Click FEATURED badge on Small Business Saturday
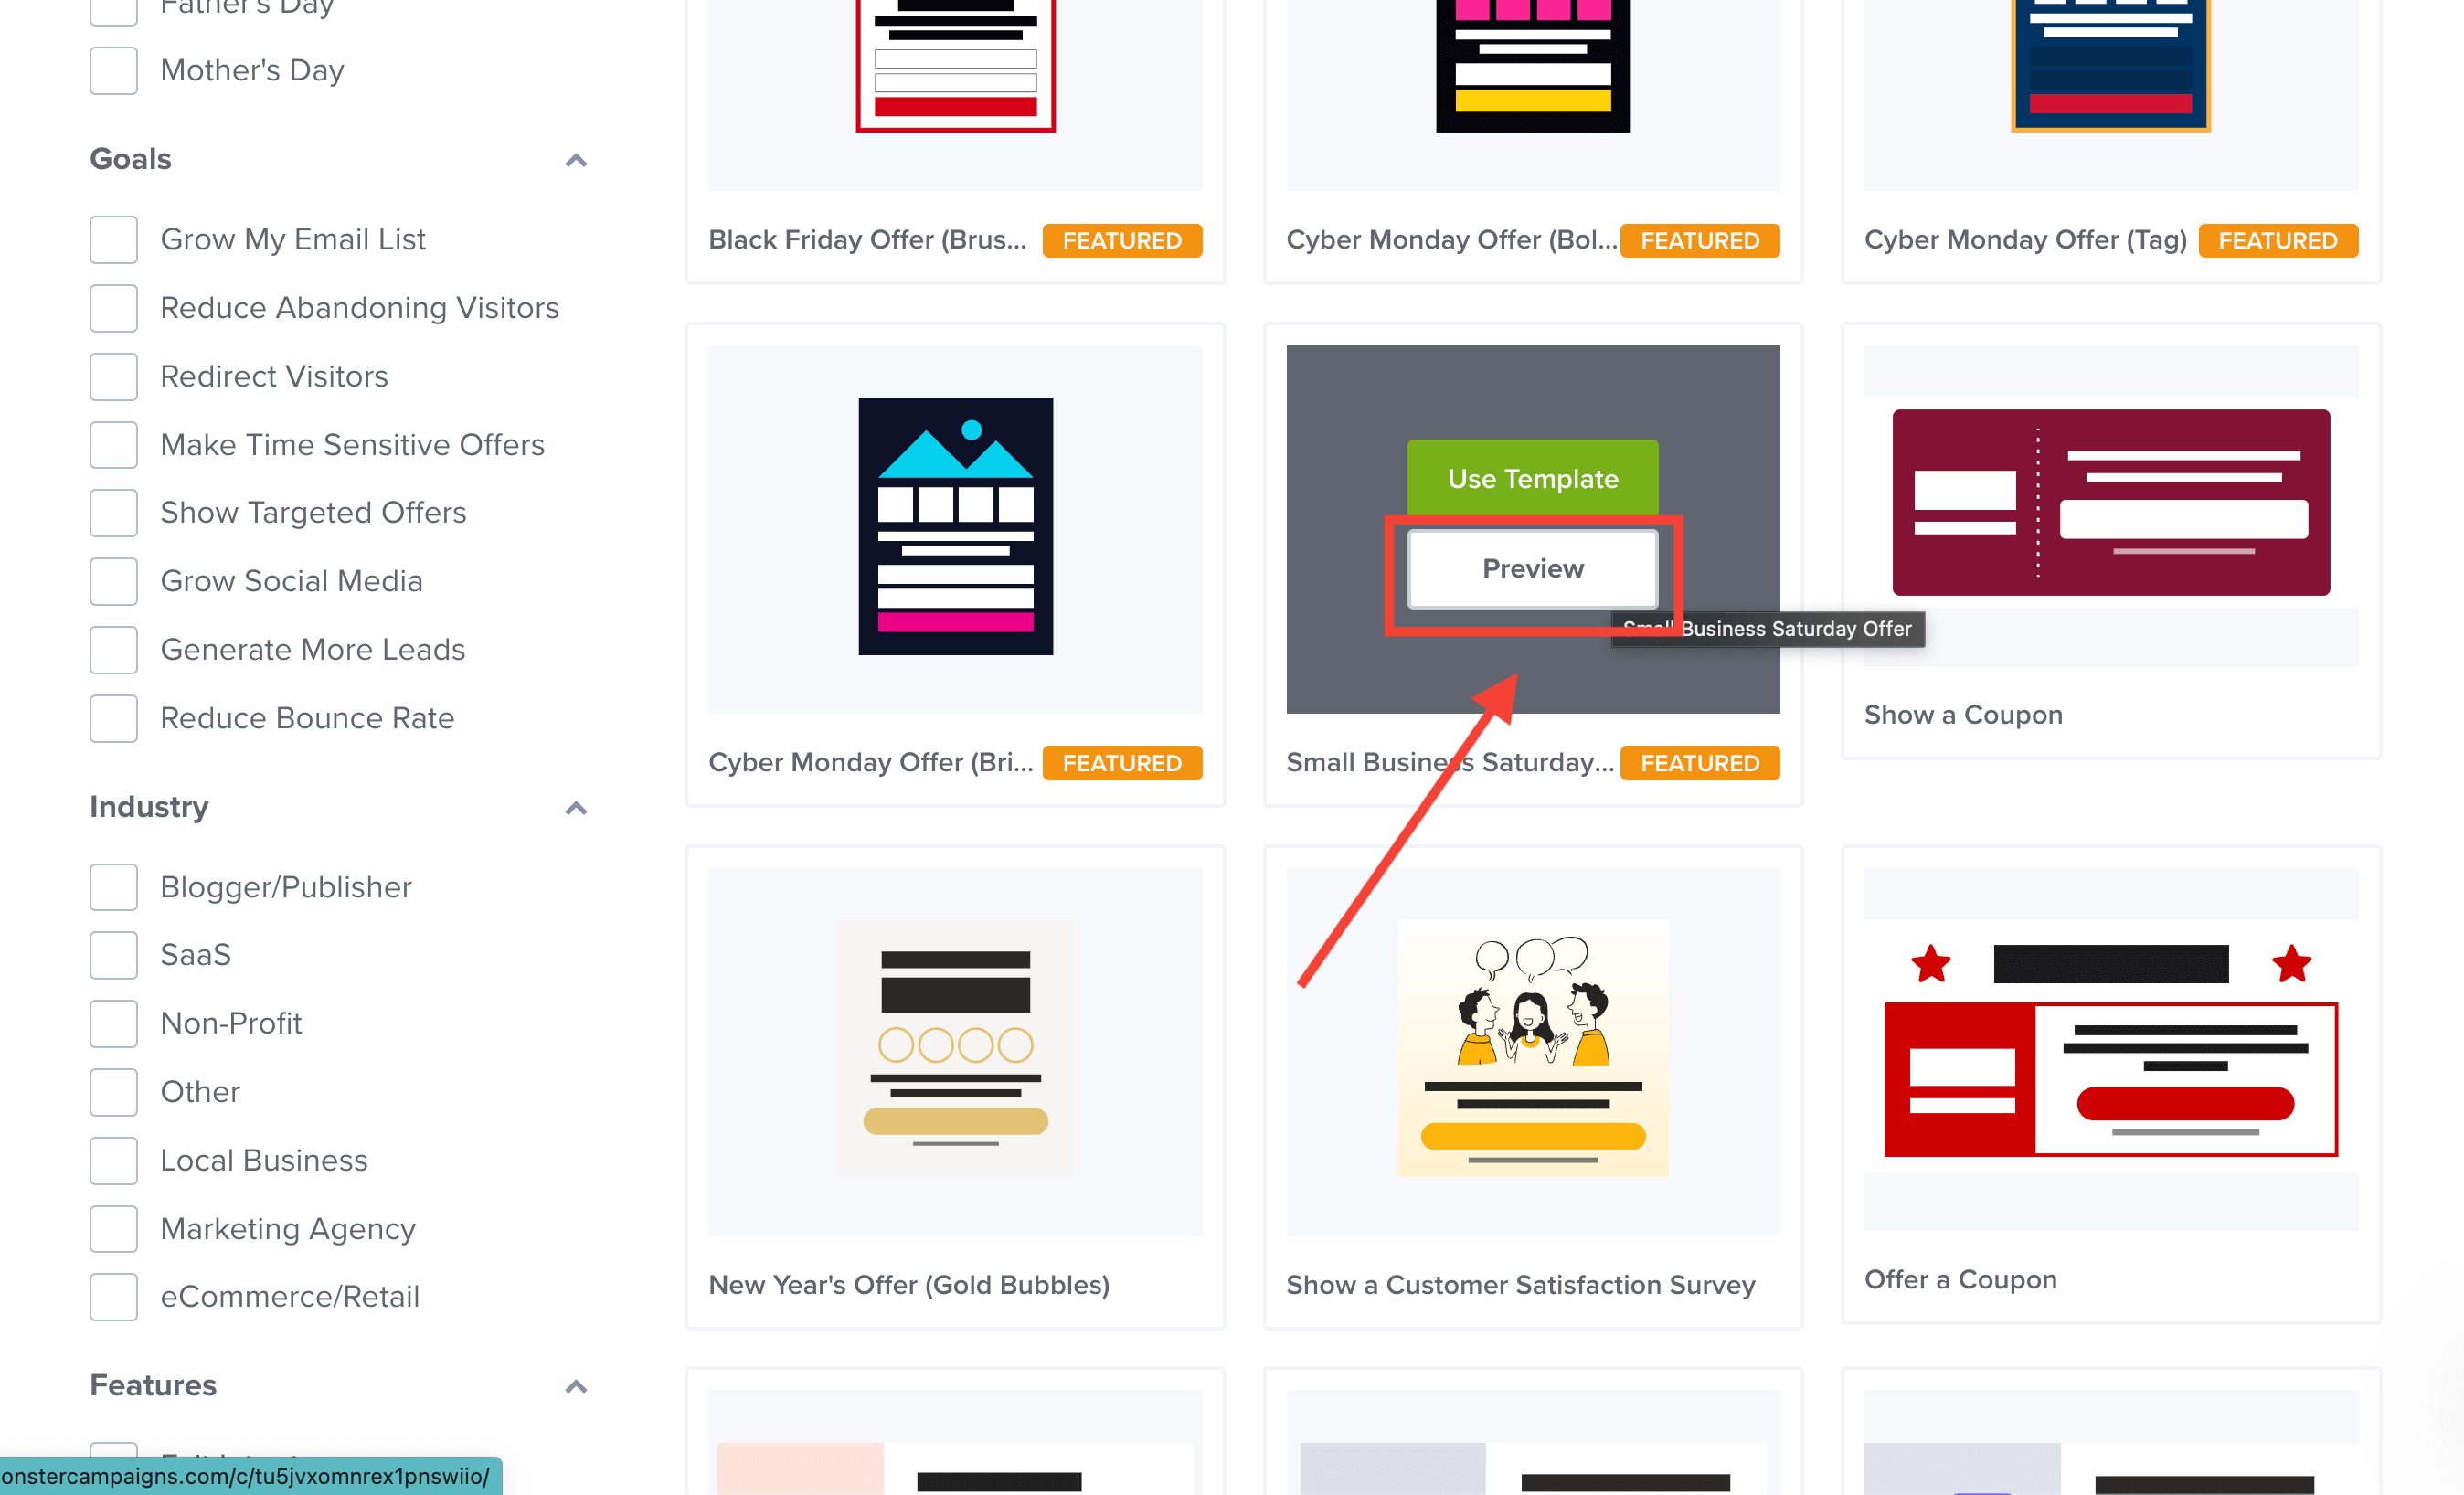Viewport: 2464px width, 1495px height. click(1699, 763)
